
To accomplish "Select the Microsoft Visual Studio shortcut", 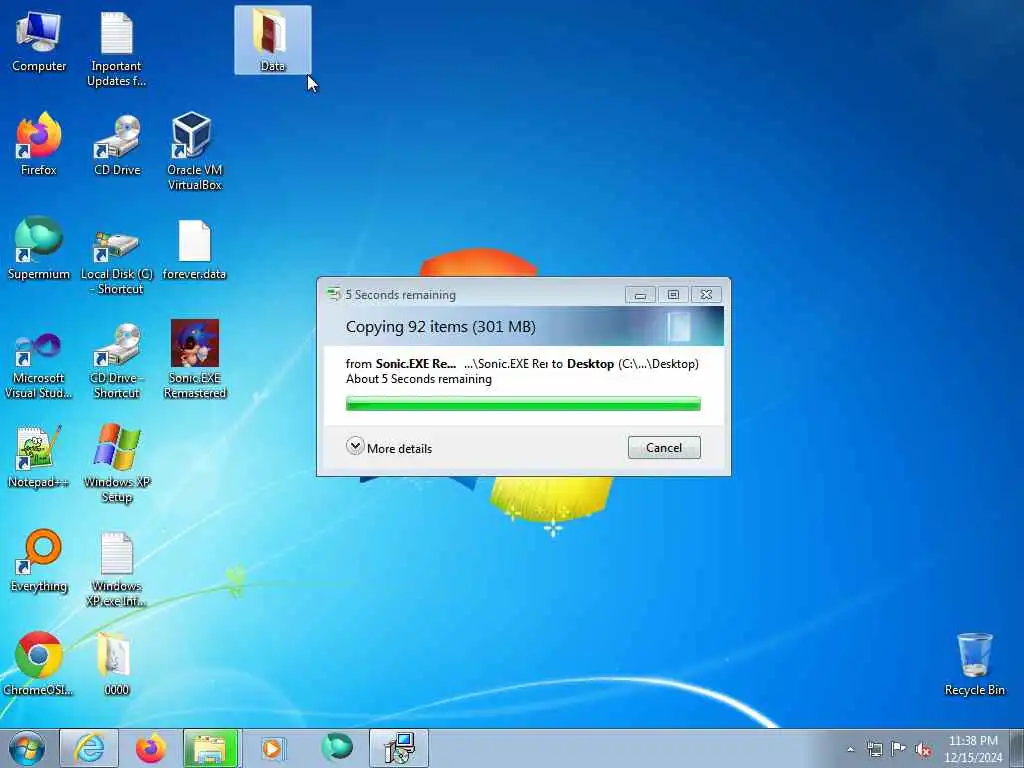I will click(x=39, y=364).
